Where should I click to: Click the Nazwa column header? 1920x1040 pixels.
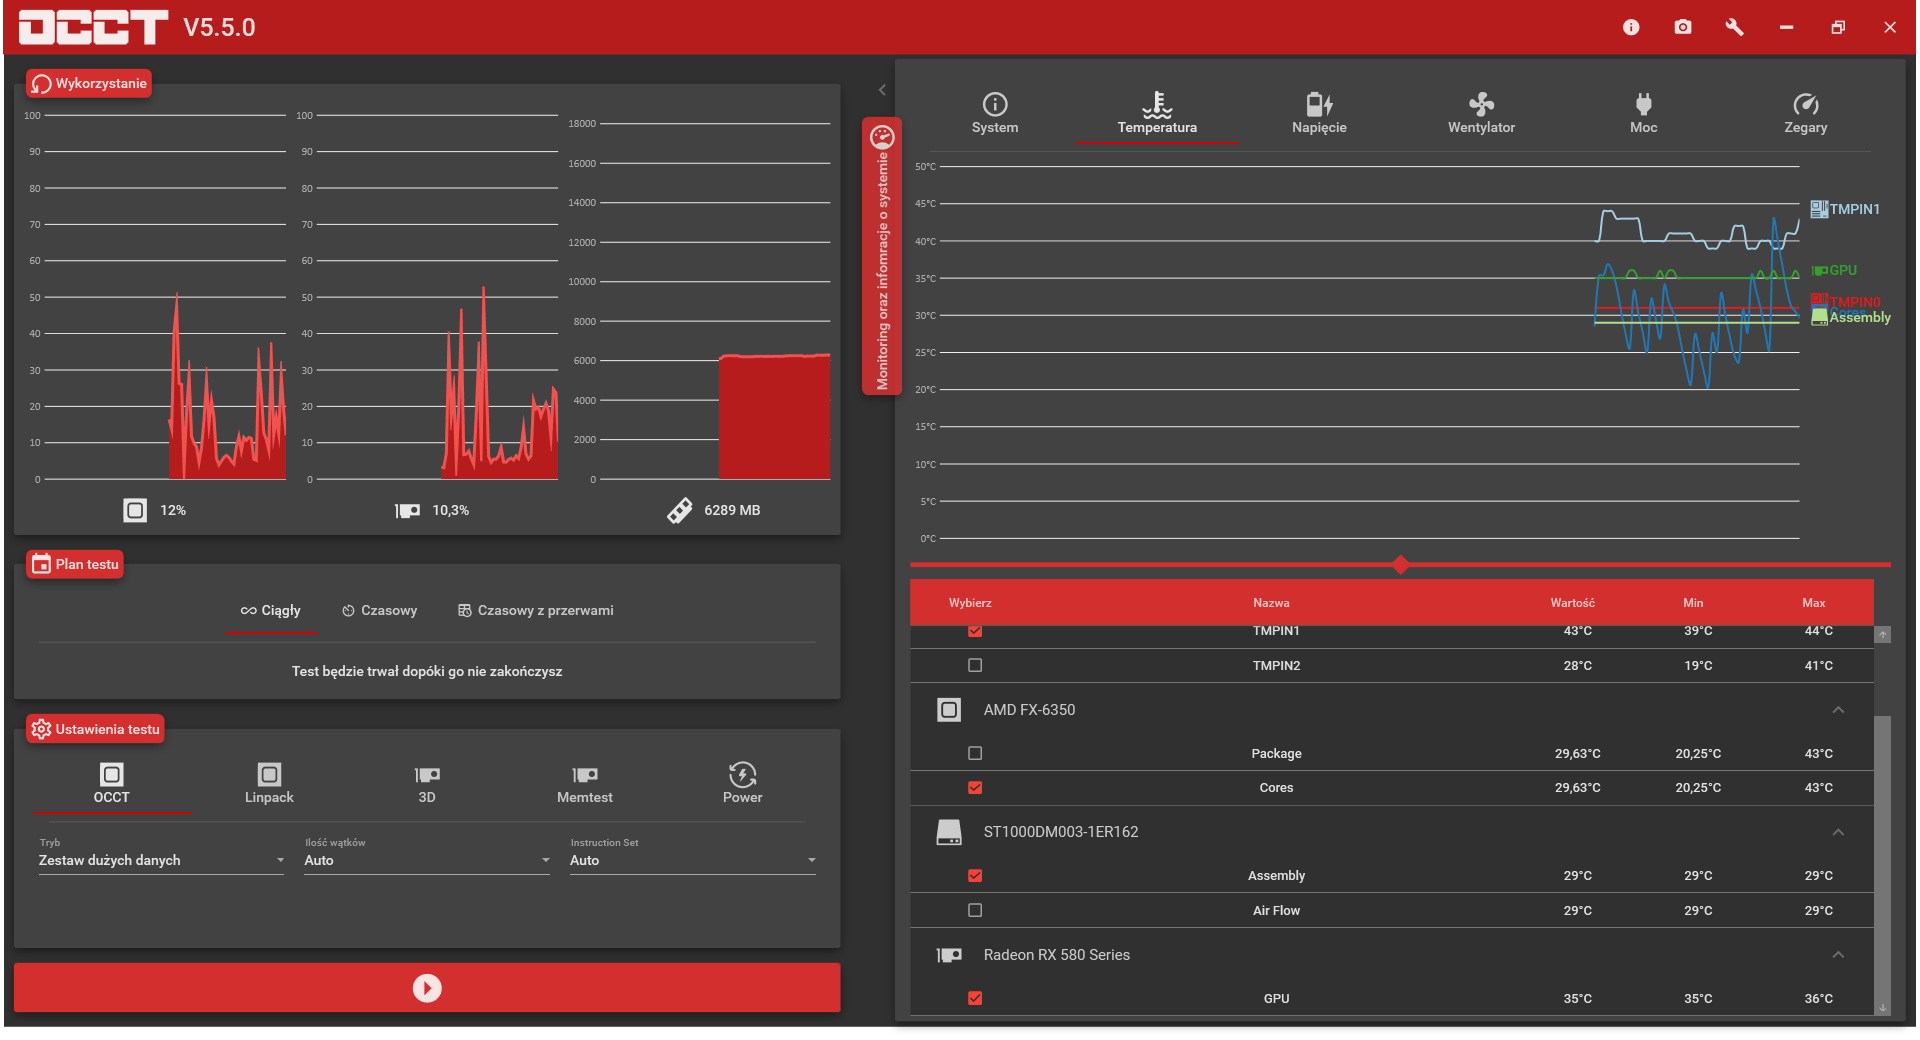[1271, 603]
